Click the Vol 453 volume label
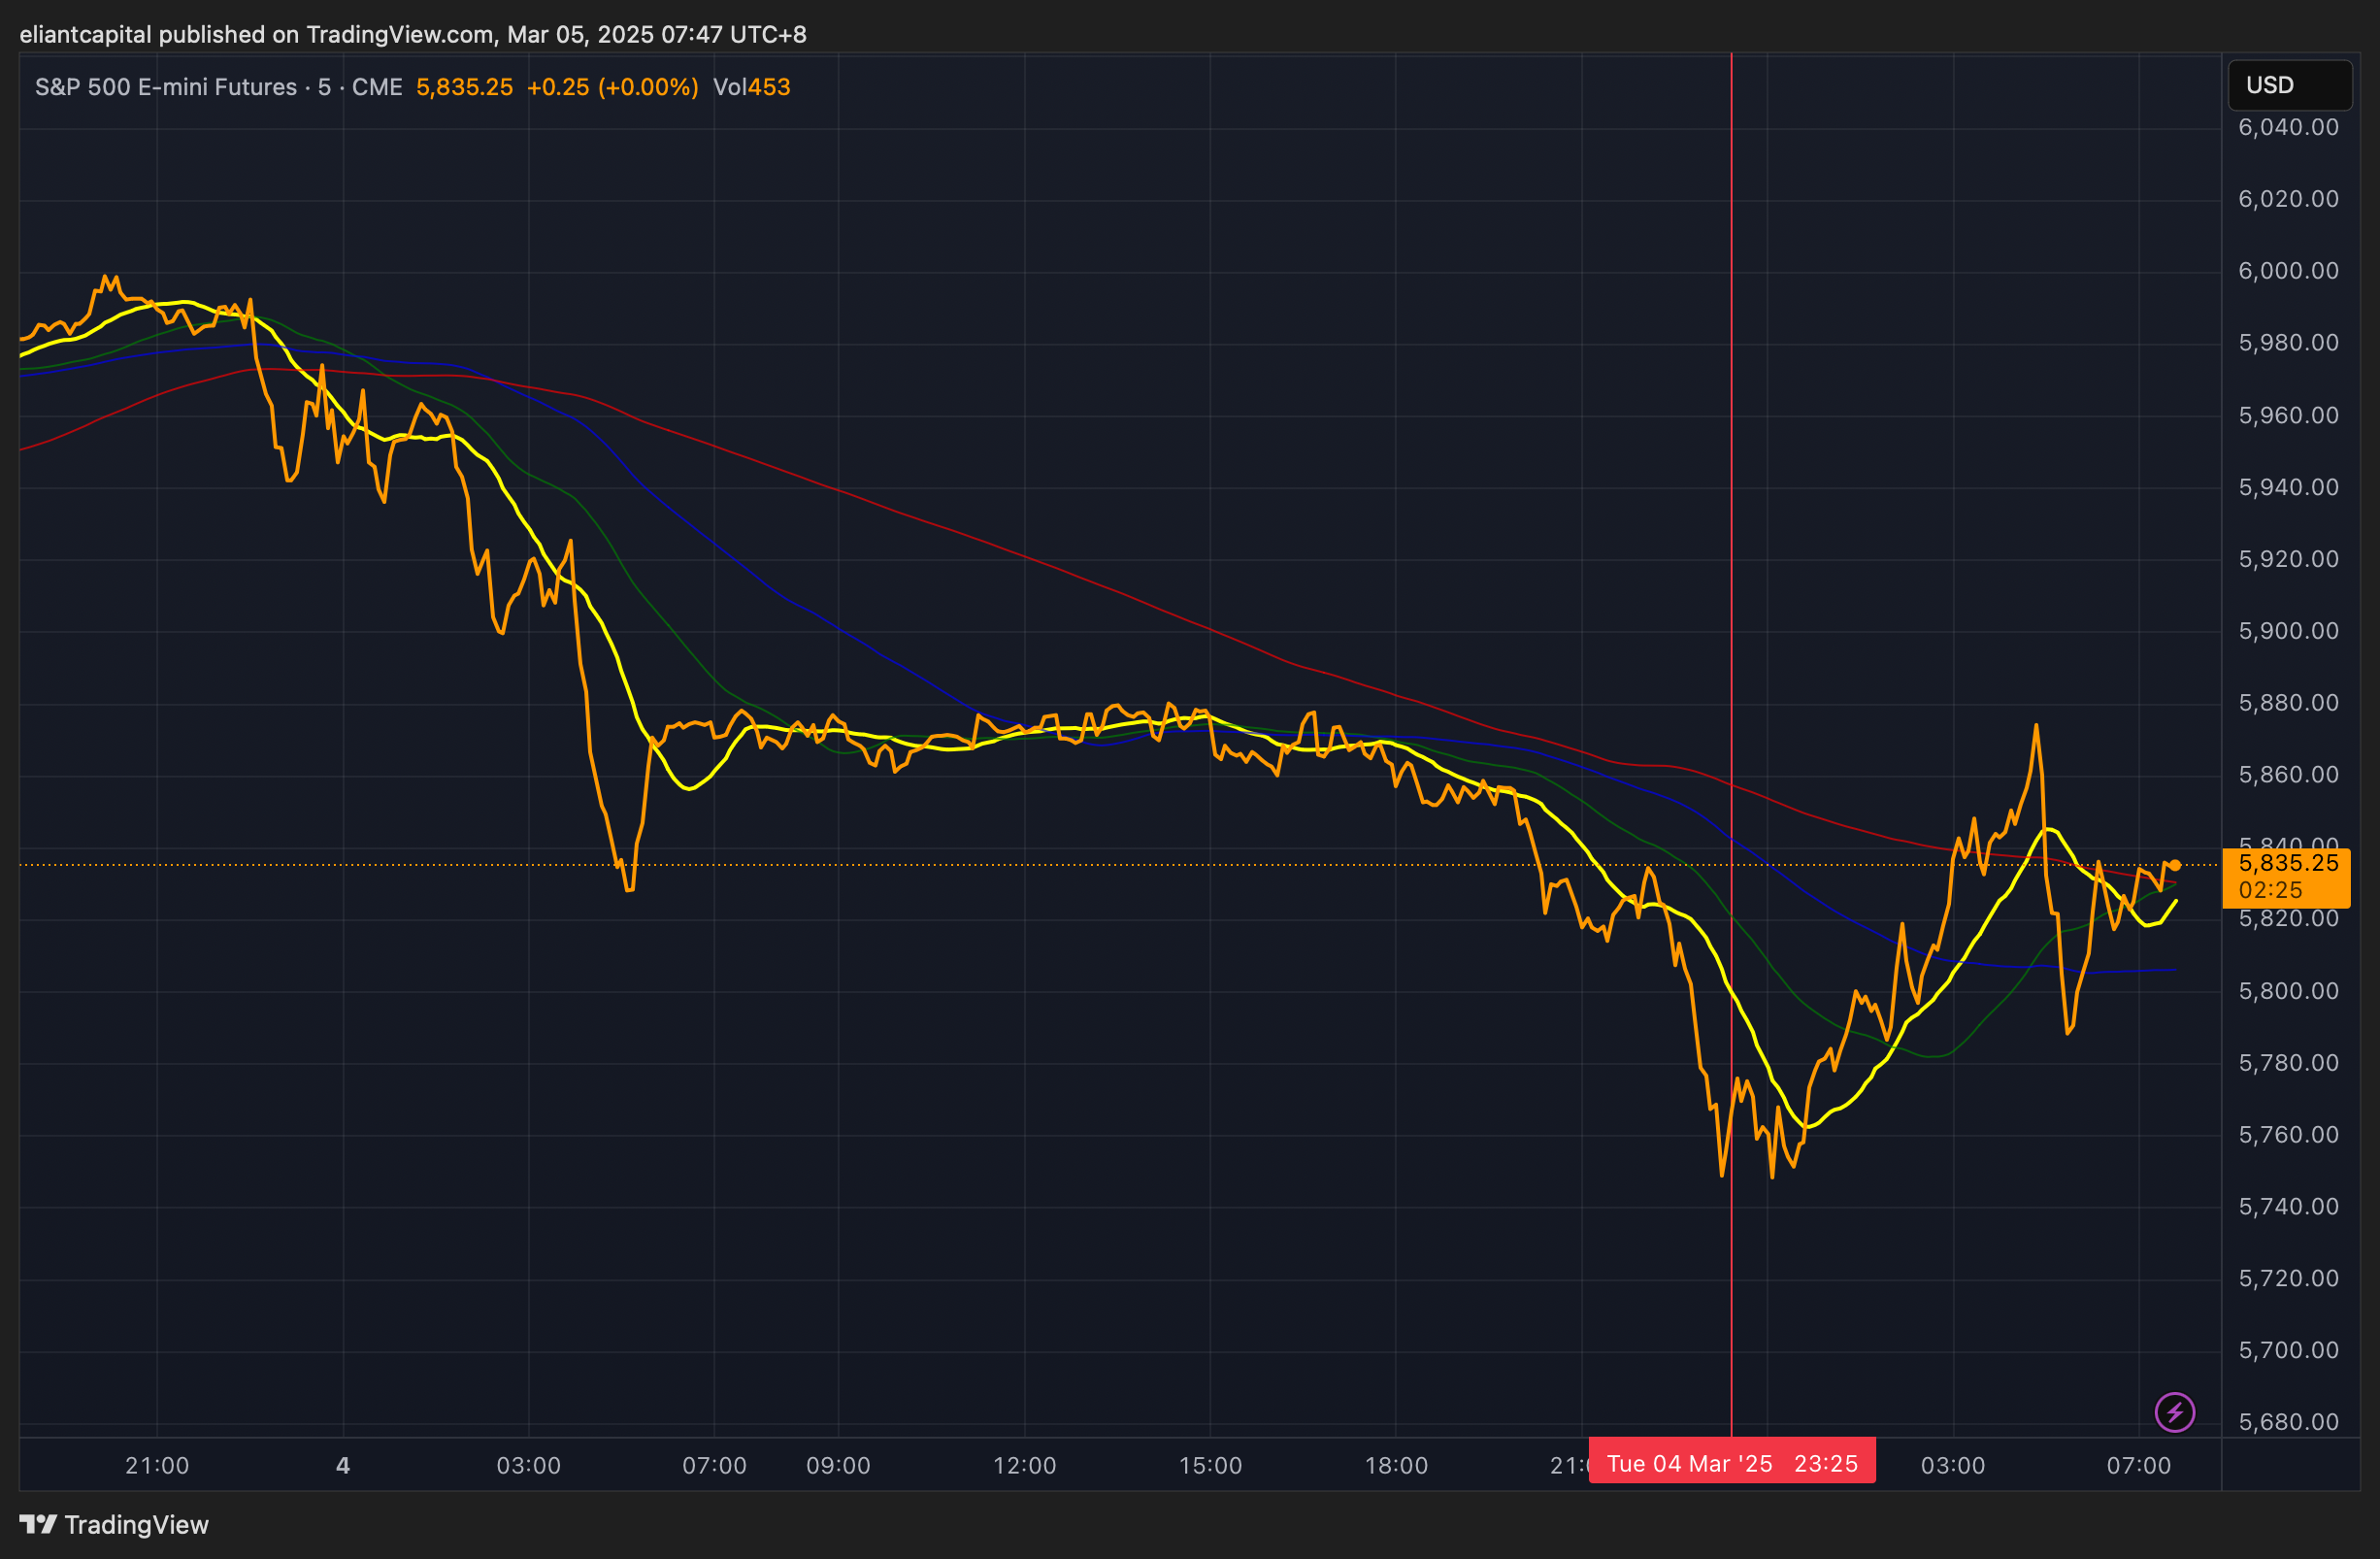Screen dimensions: 2380x1559 pyautogui.click(x=751, y=87)
